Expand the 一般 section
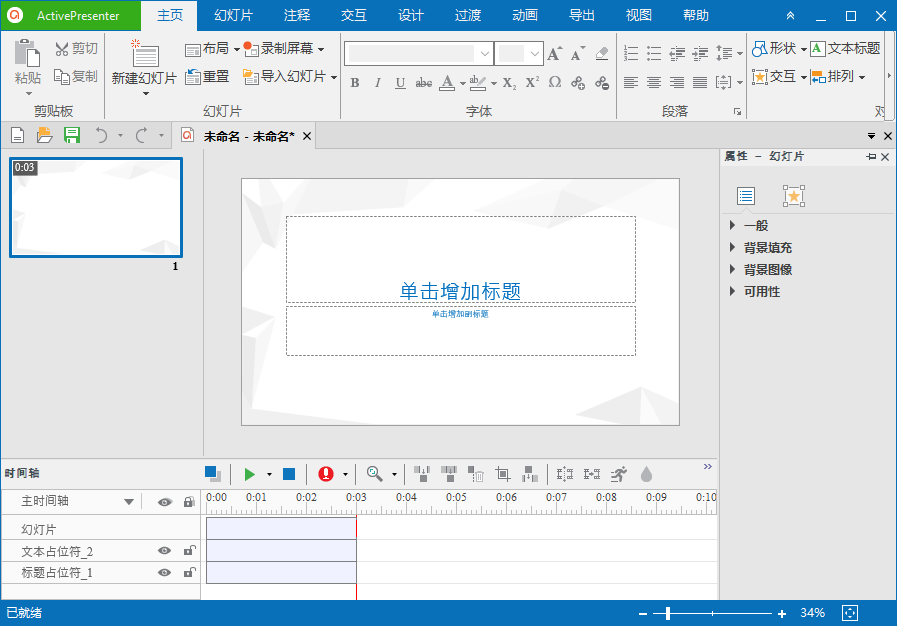This screenshot has width=897, height=626. tap(733, 225)
